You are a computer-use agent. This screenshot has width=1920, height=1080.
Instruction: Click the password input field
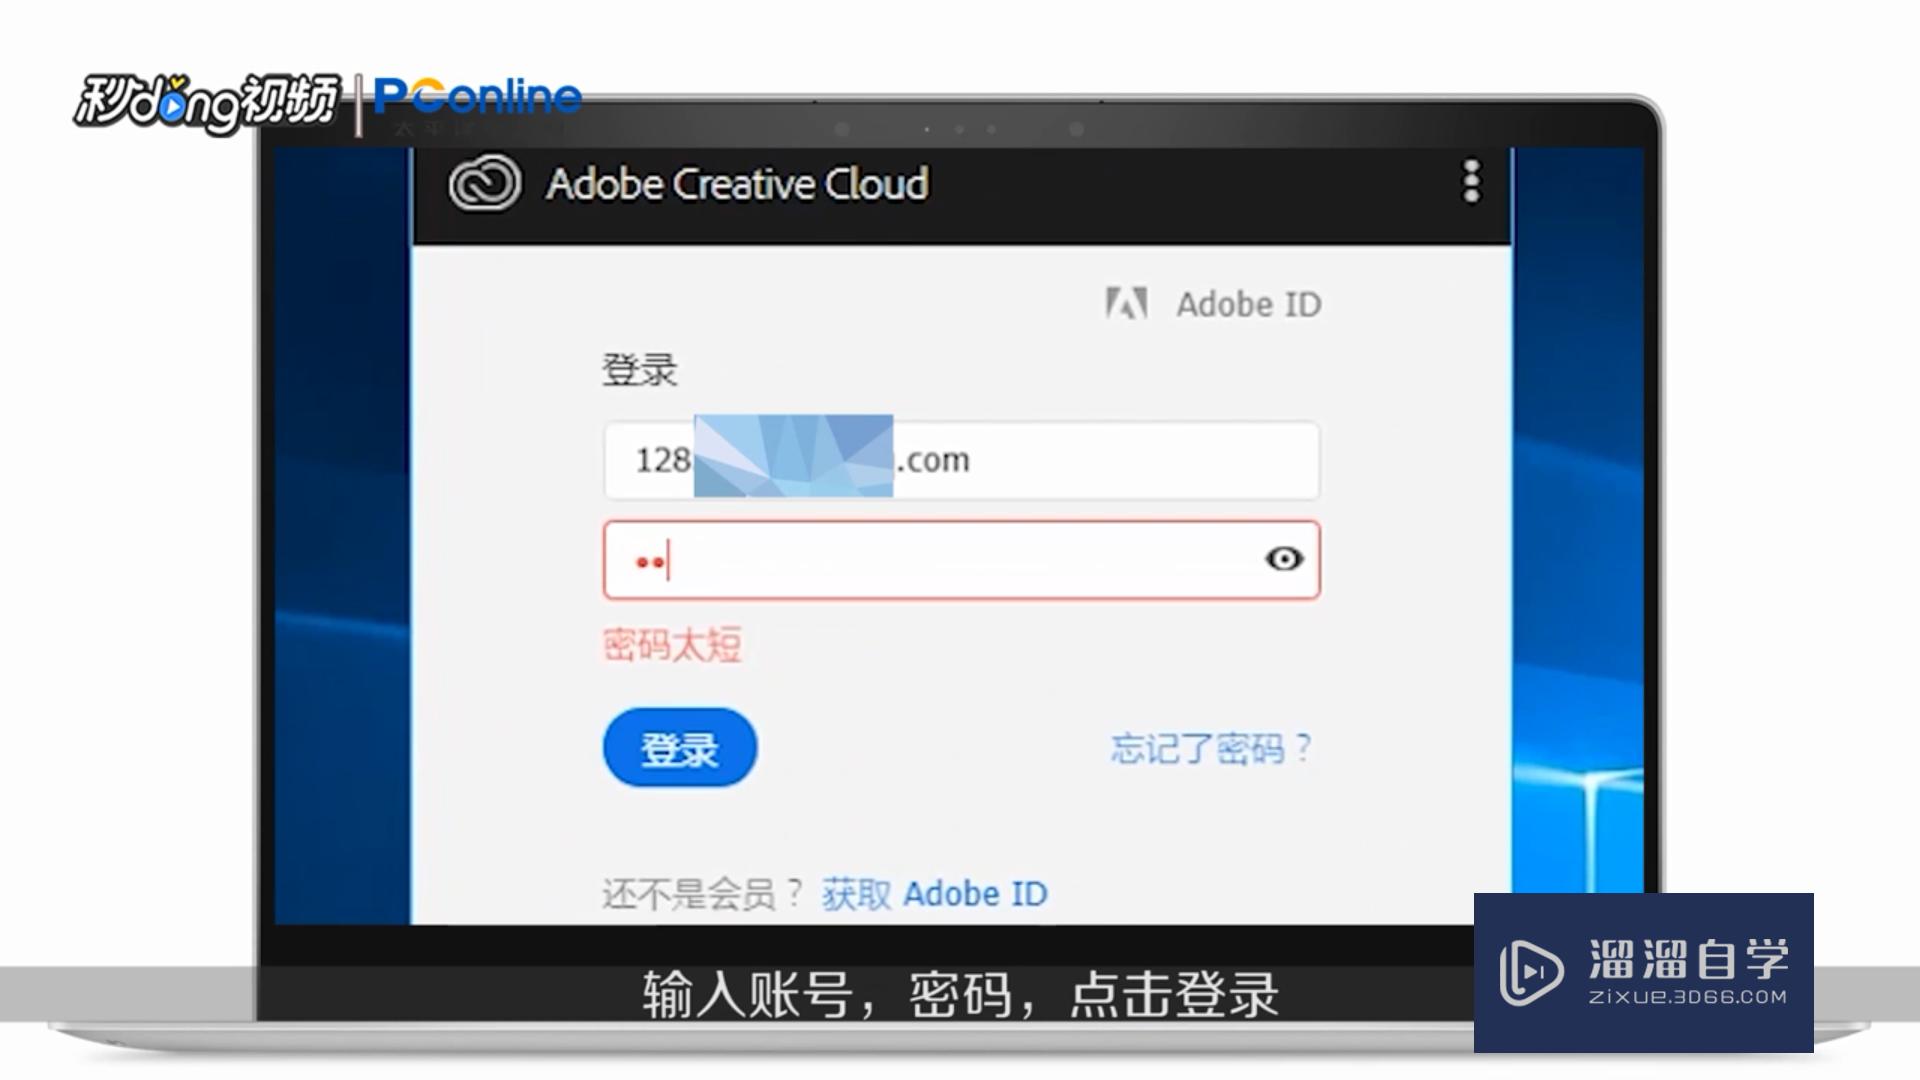pos(961,560)
